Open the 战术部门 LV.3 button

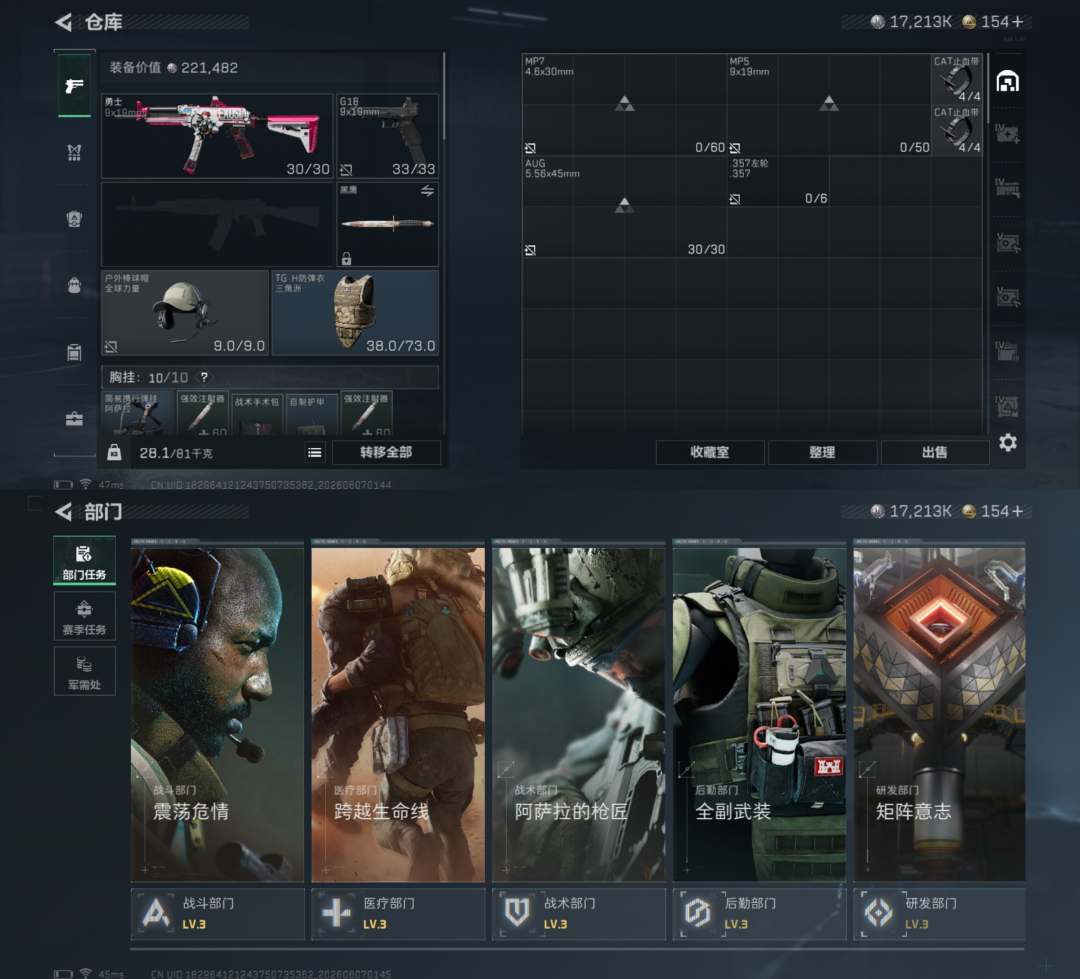pyautogui.click(x=579, y=914)
